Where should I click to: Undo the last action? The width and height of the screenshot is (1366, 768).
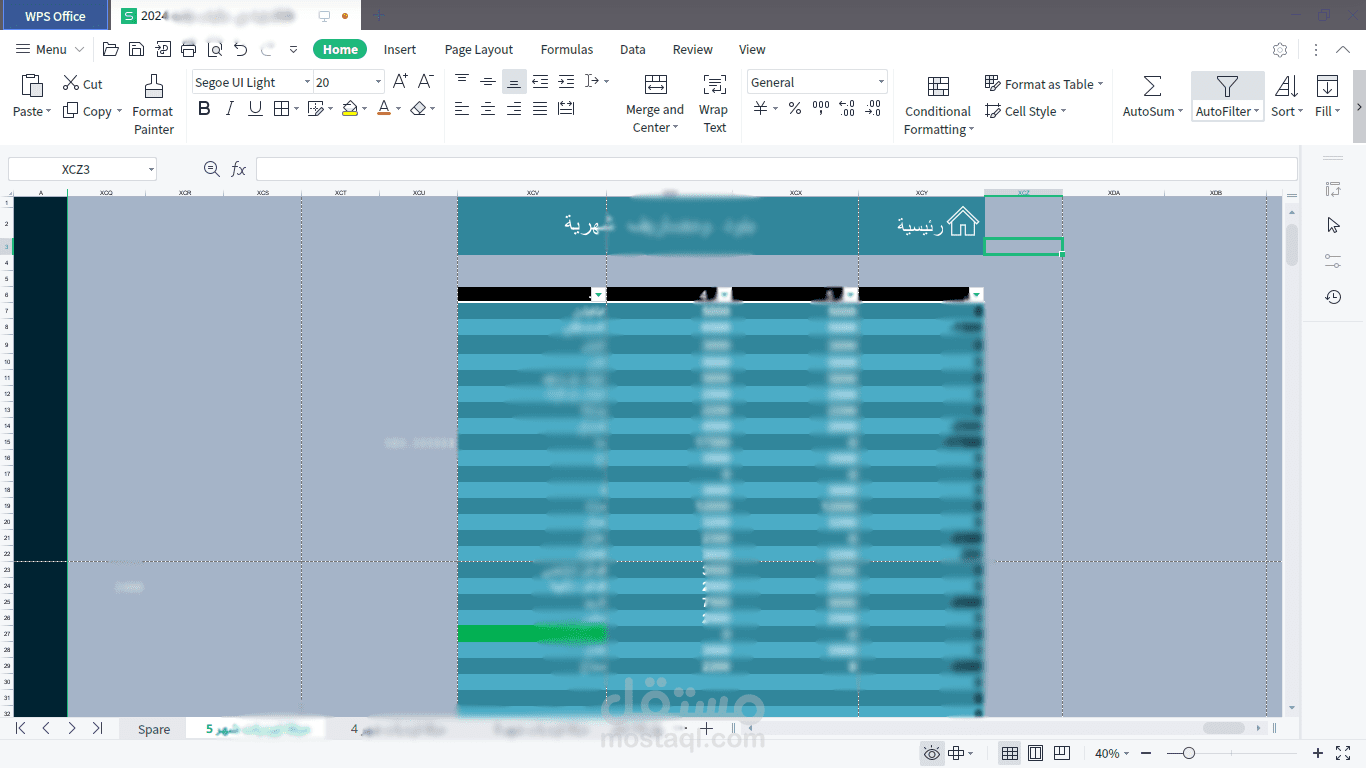(x=240, y=49)
